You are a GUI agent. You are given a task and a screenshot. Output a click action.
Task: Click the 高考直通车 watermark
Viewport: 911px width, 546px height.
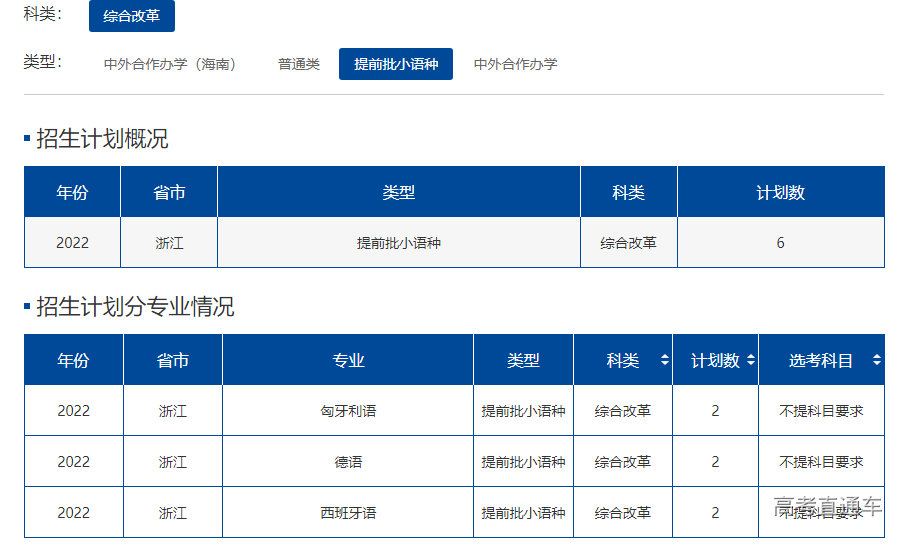click(x=828, y=507)
